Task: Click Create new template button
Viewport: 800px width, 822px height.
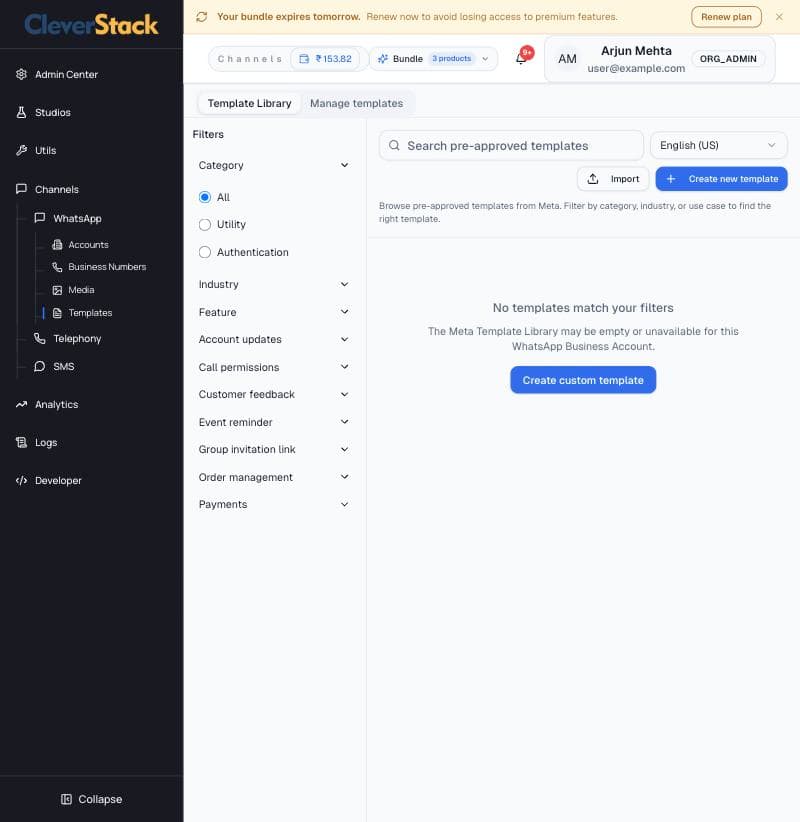Action: 721,179
